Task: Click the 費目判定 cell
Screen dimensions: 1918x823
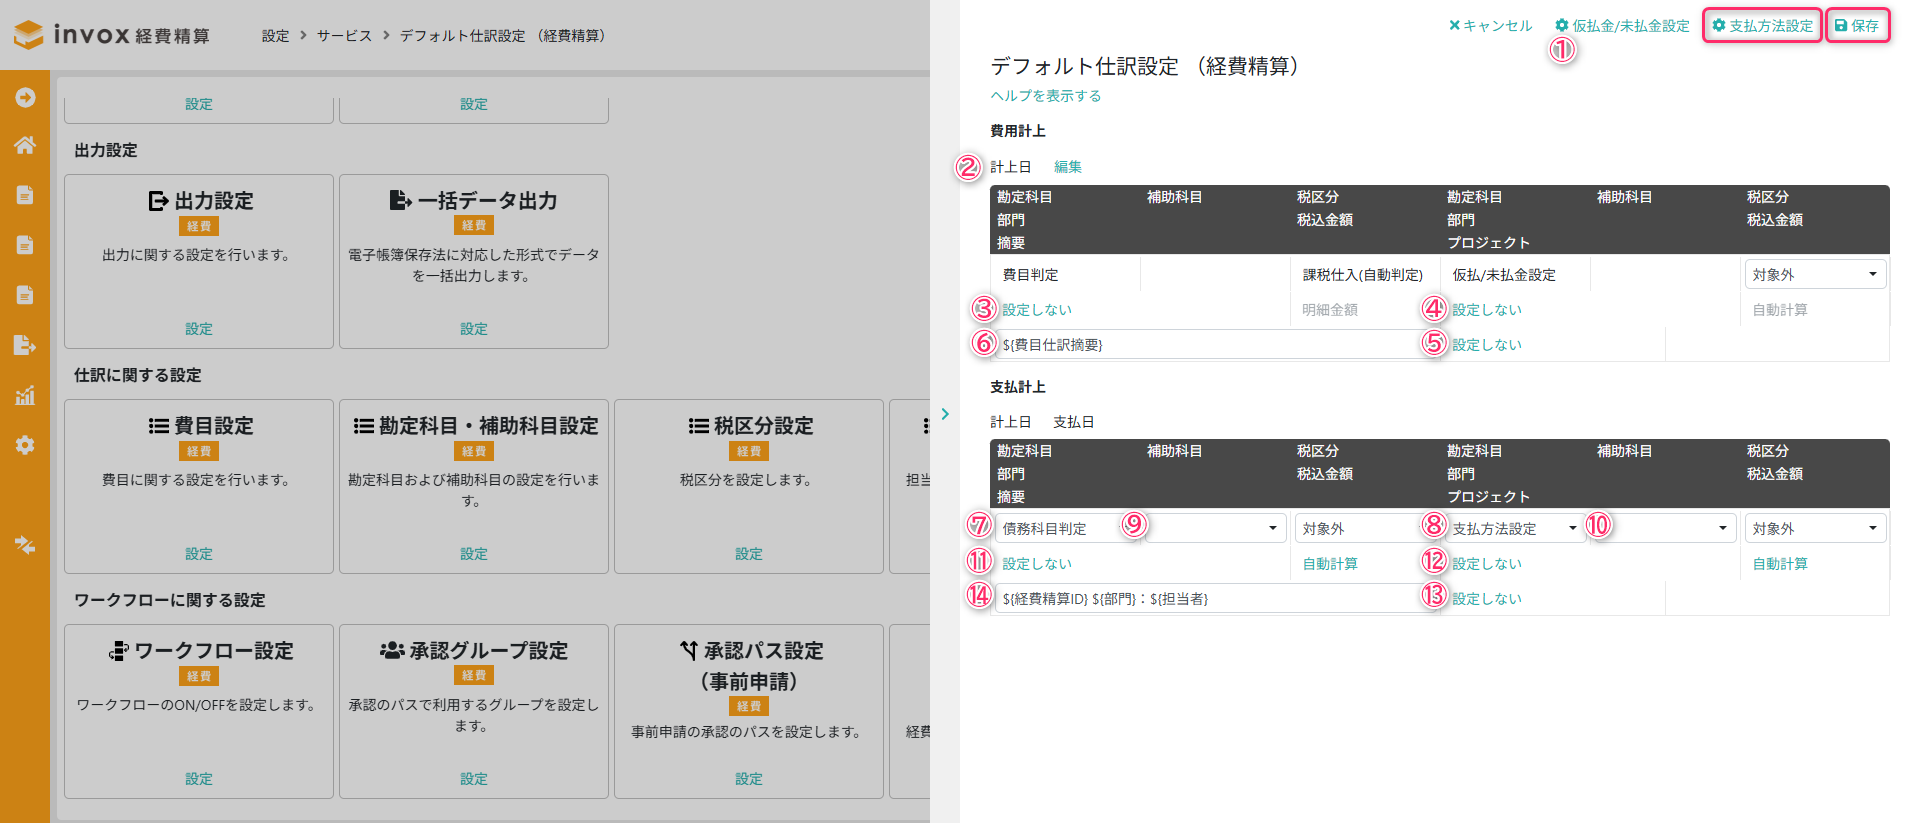Action: click(1066, 275)
